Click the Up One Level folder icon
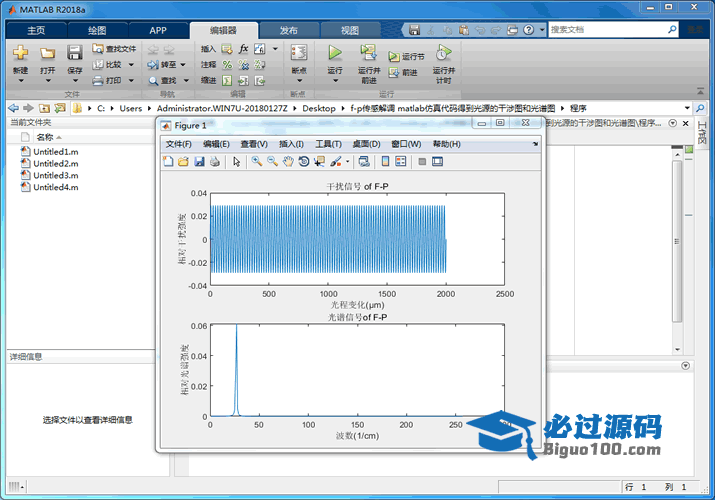 point(44,108)
